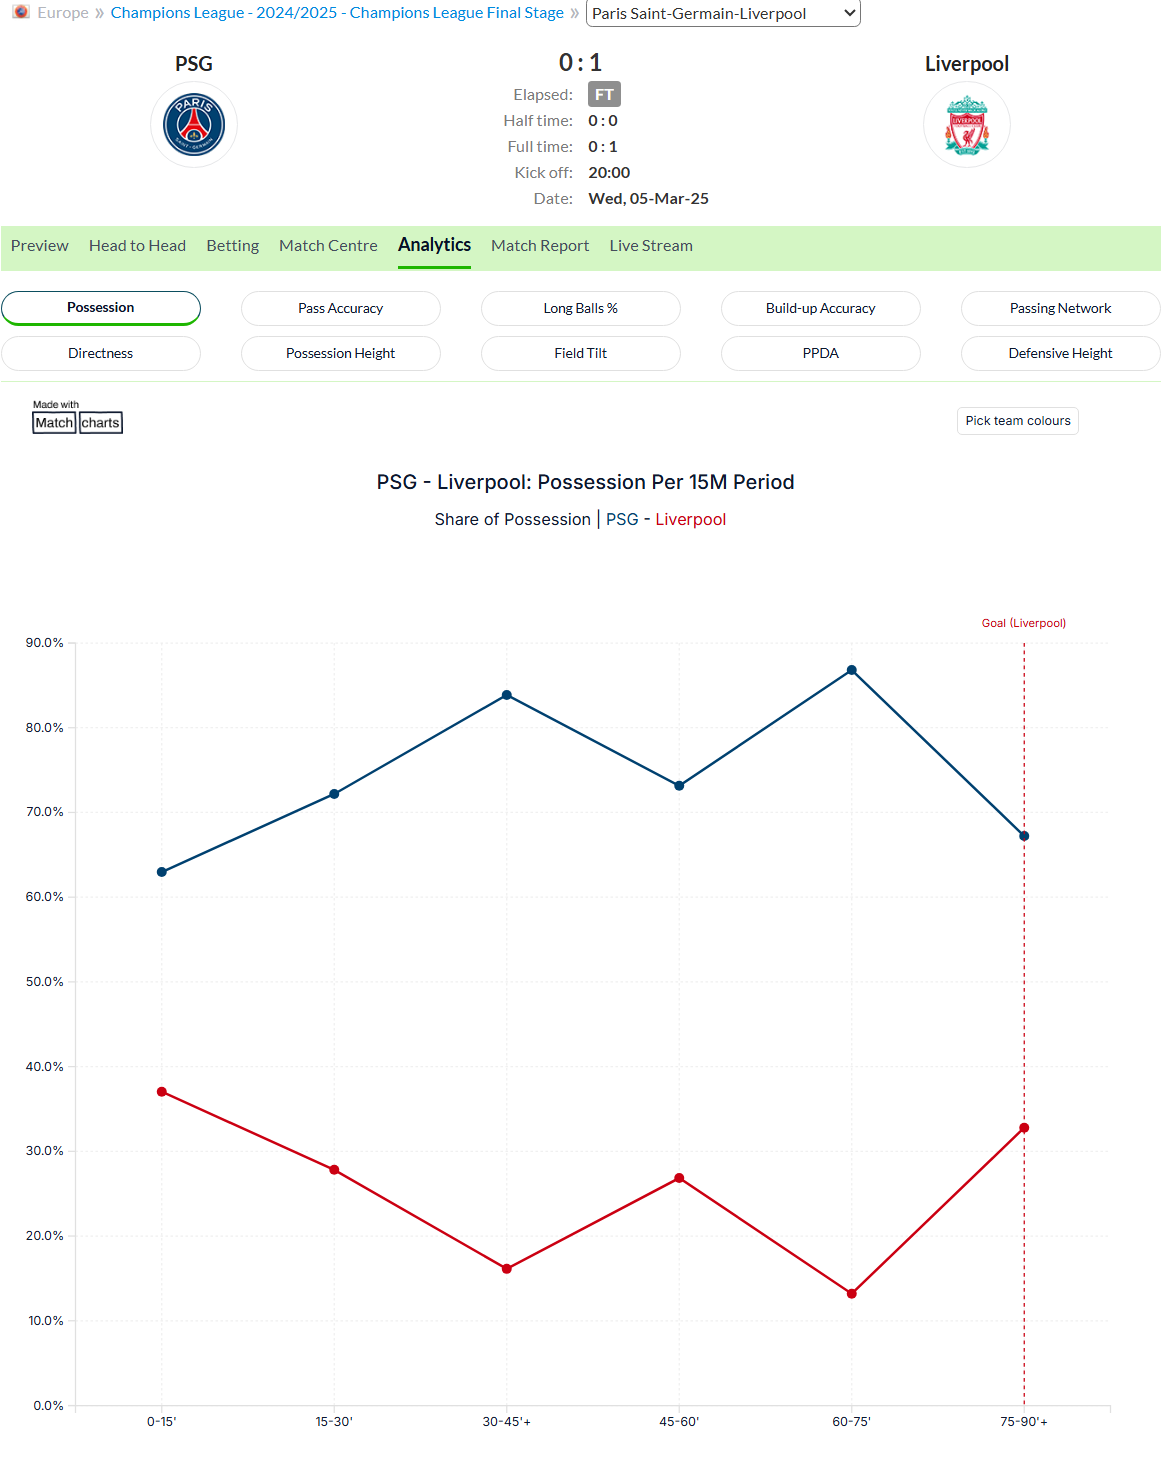Click the PSG club crest logo
Viewport: 1162px width, 1467px height.
(x=194, y=125)
